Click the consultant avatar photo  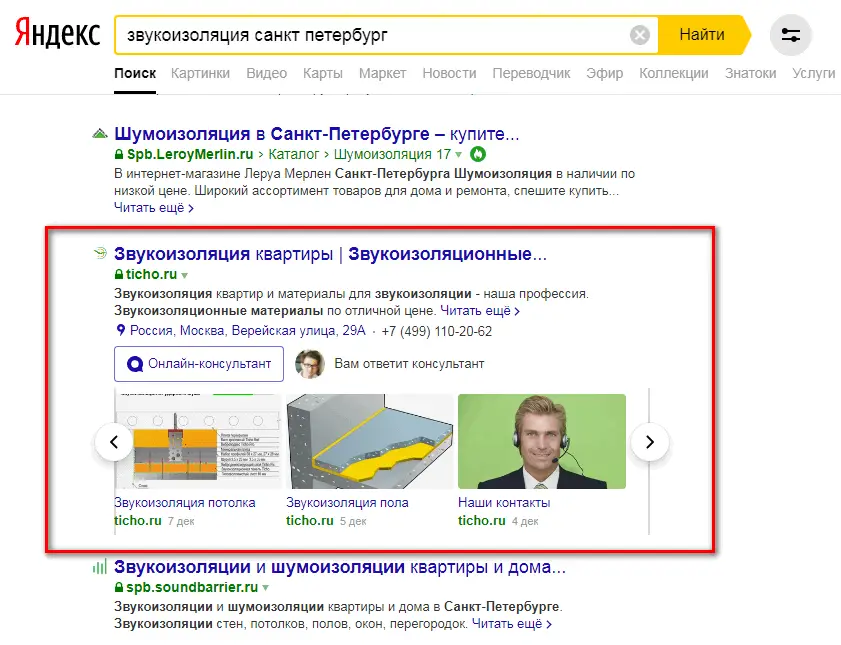[x=310, y=364]
